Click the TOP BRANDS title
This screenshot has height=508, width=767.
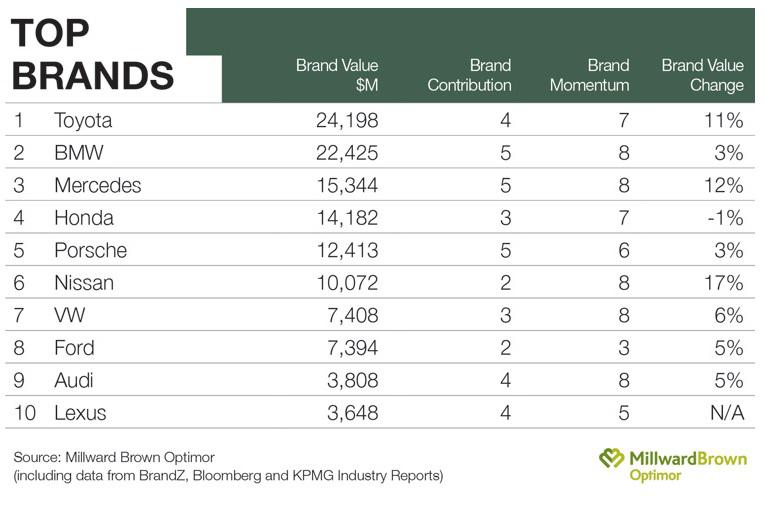tap(92, 54)
